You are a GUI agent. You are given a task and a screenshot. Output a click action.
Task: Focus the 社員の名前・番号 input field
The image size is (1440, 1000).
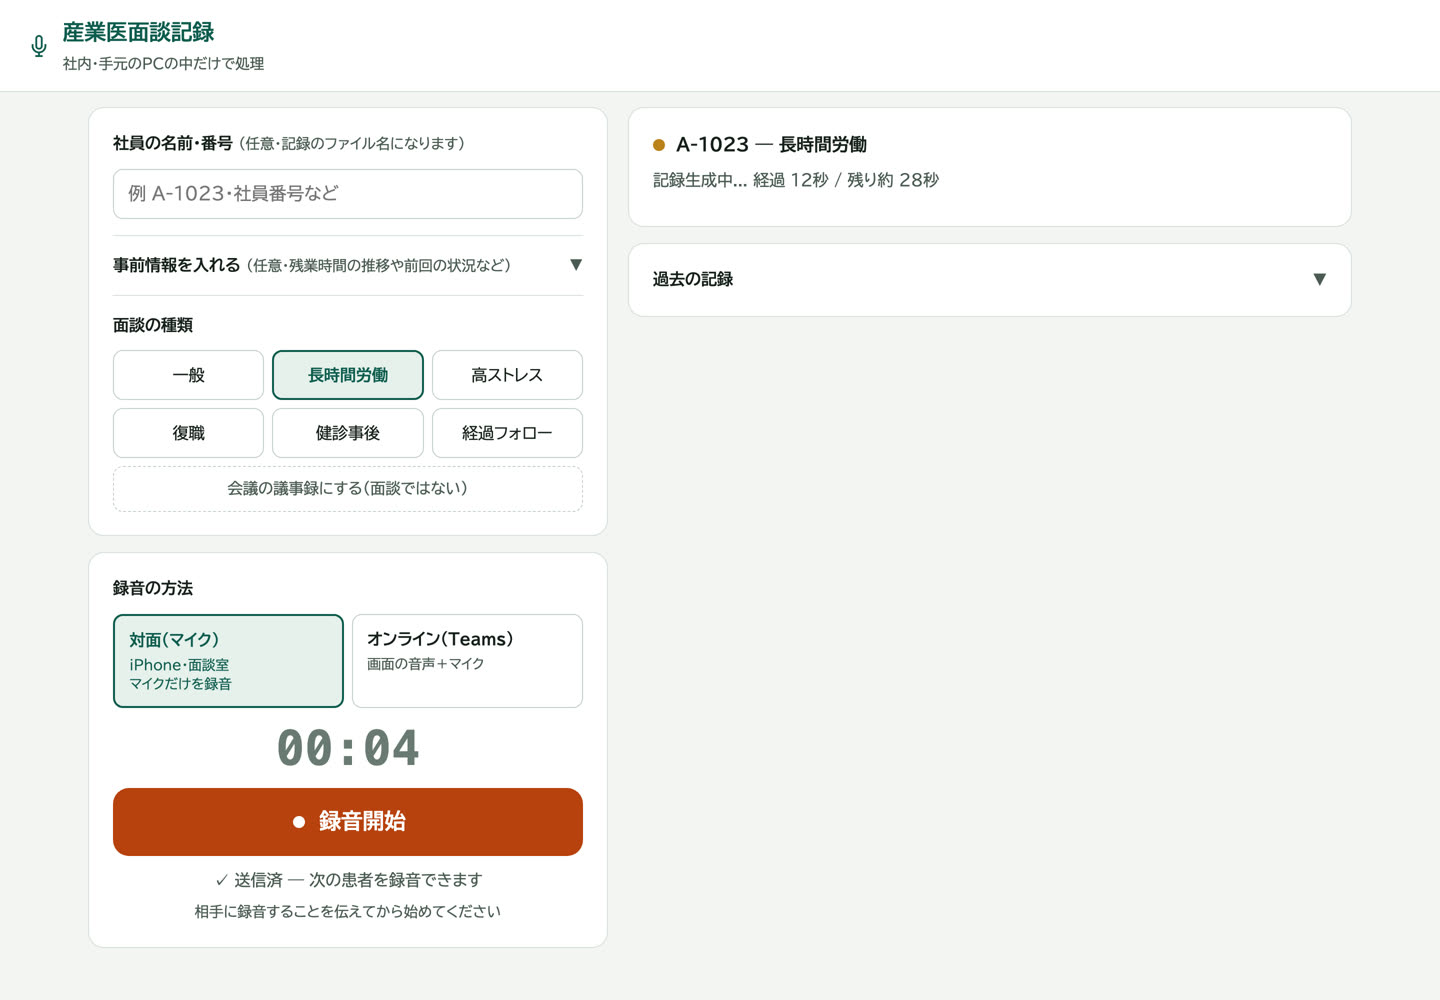pyautogui.click(x=348, y=194)
